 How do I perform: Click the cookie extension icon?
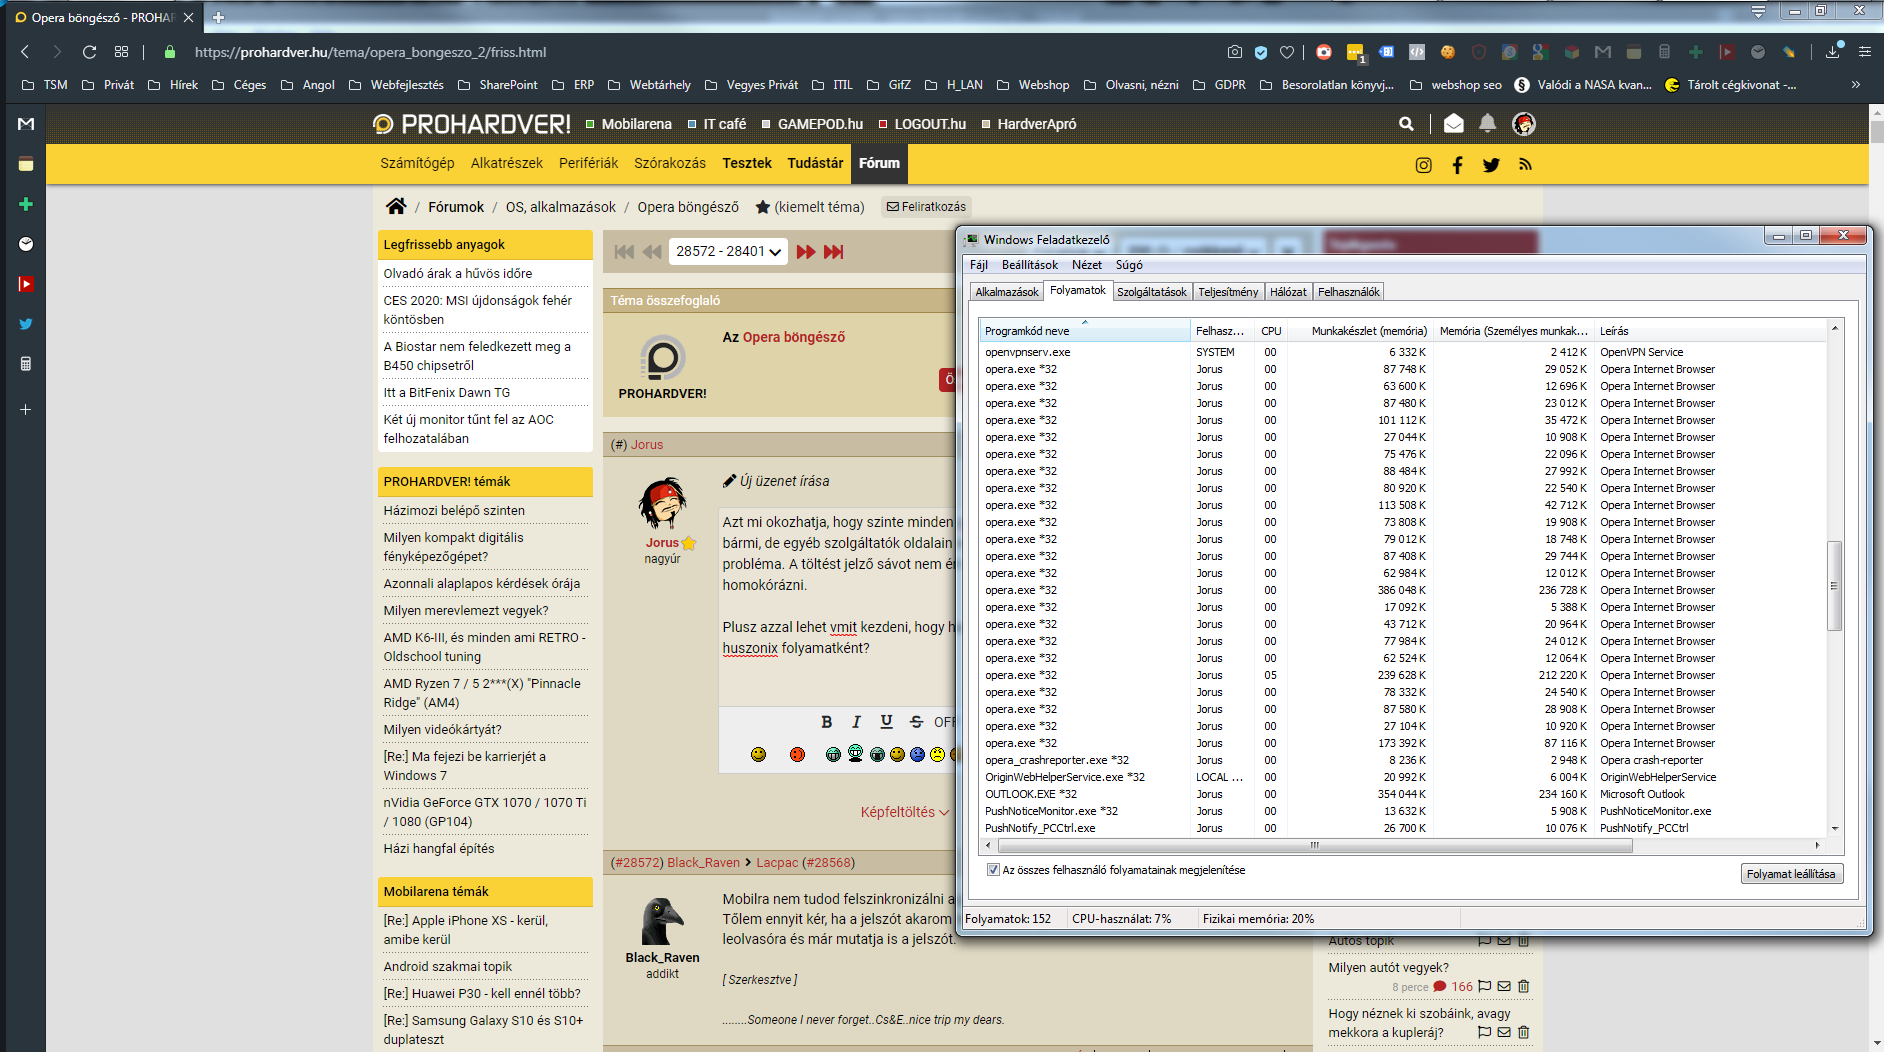coord(1447,52)
